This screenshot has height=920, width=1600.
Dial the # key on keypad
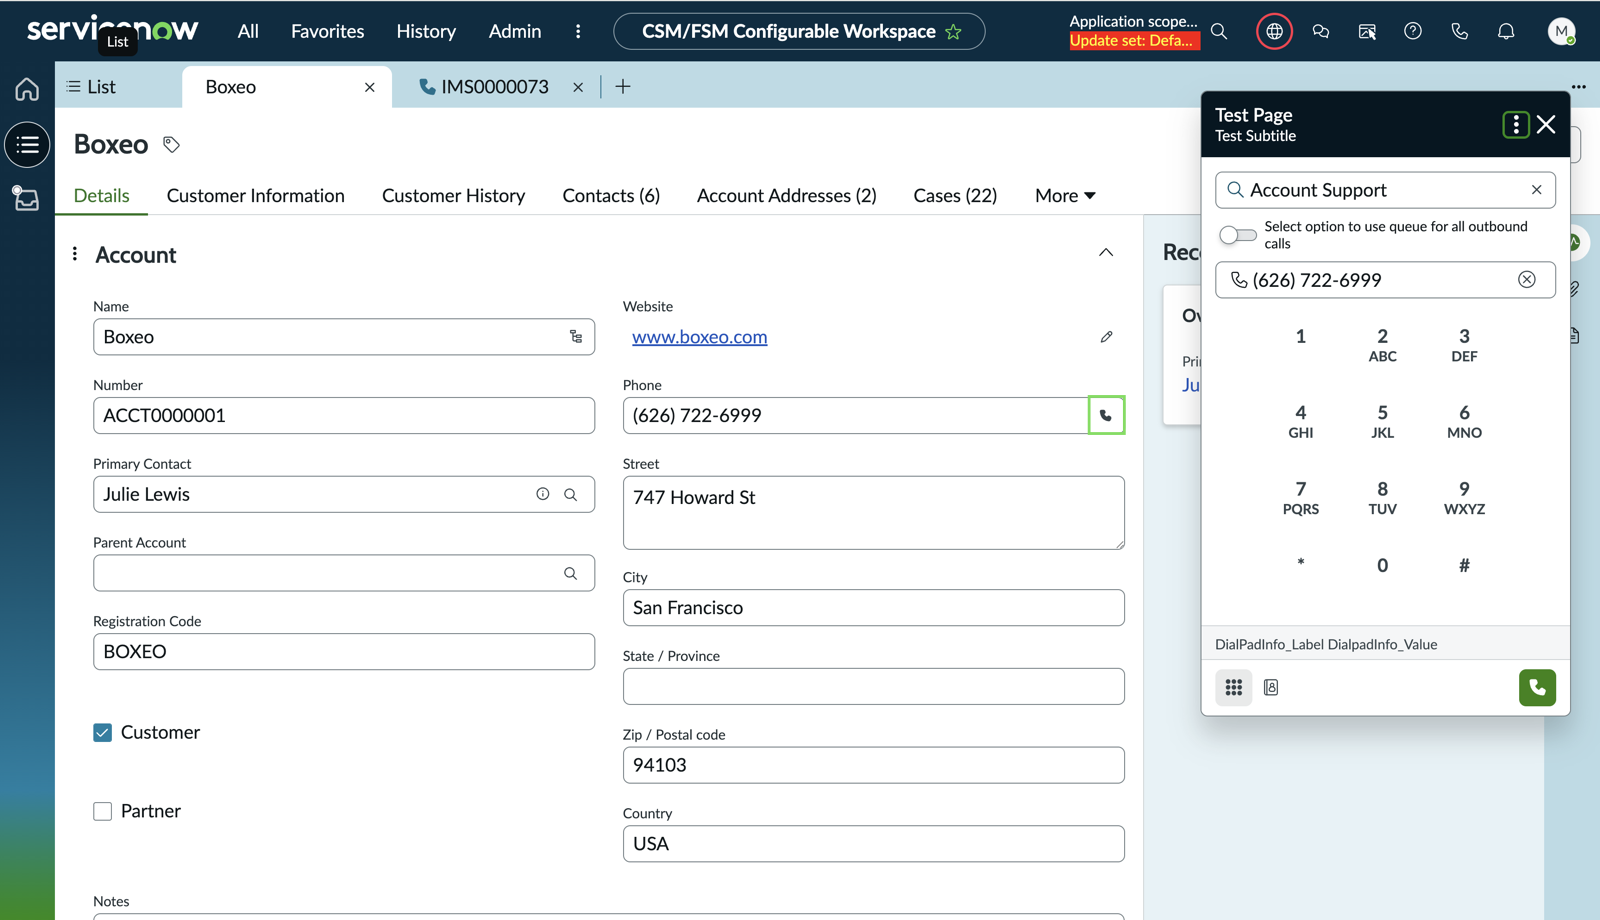point(1464,566)
